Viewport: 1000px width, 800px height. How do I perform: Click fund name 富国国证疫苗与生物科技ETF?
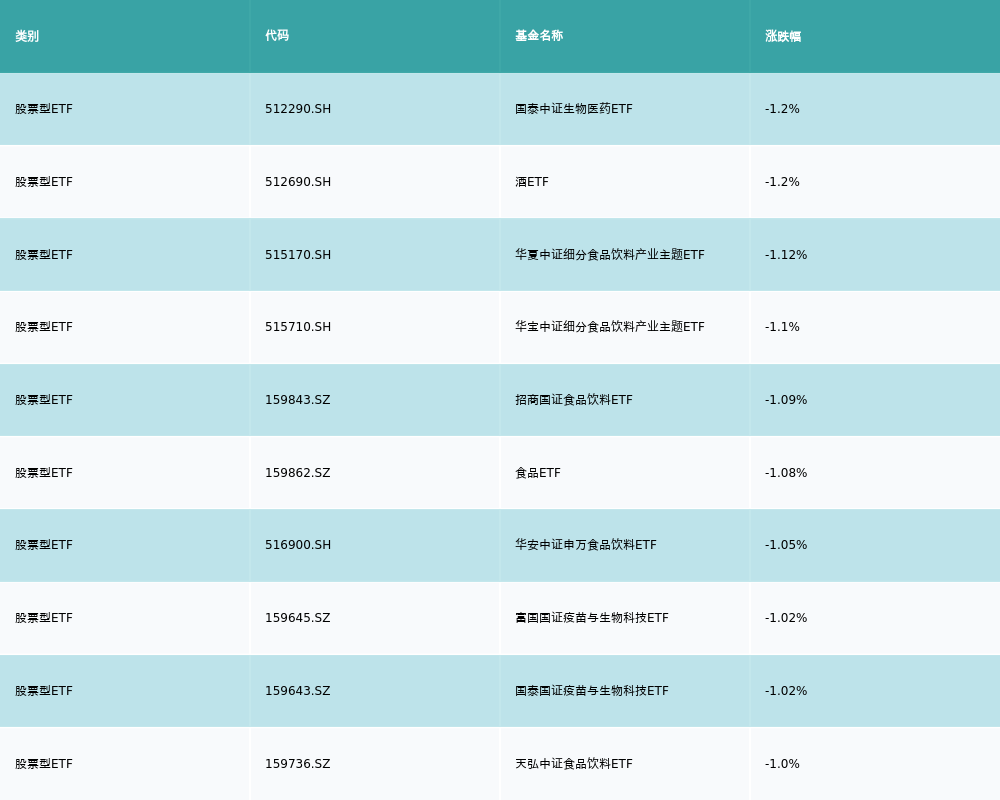click(592, 618)
